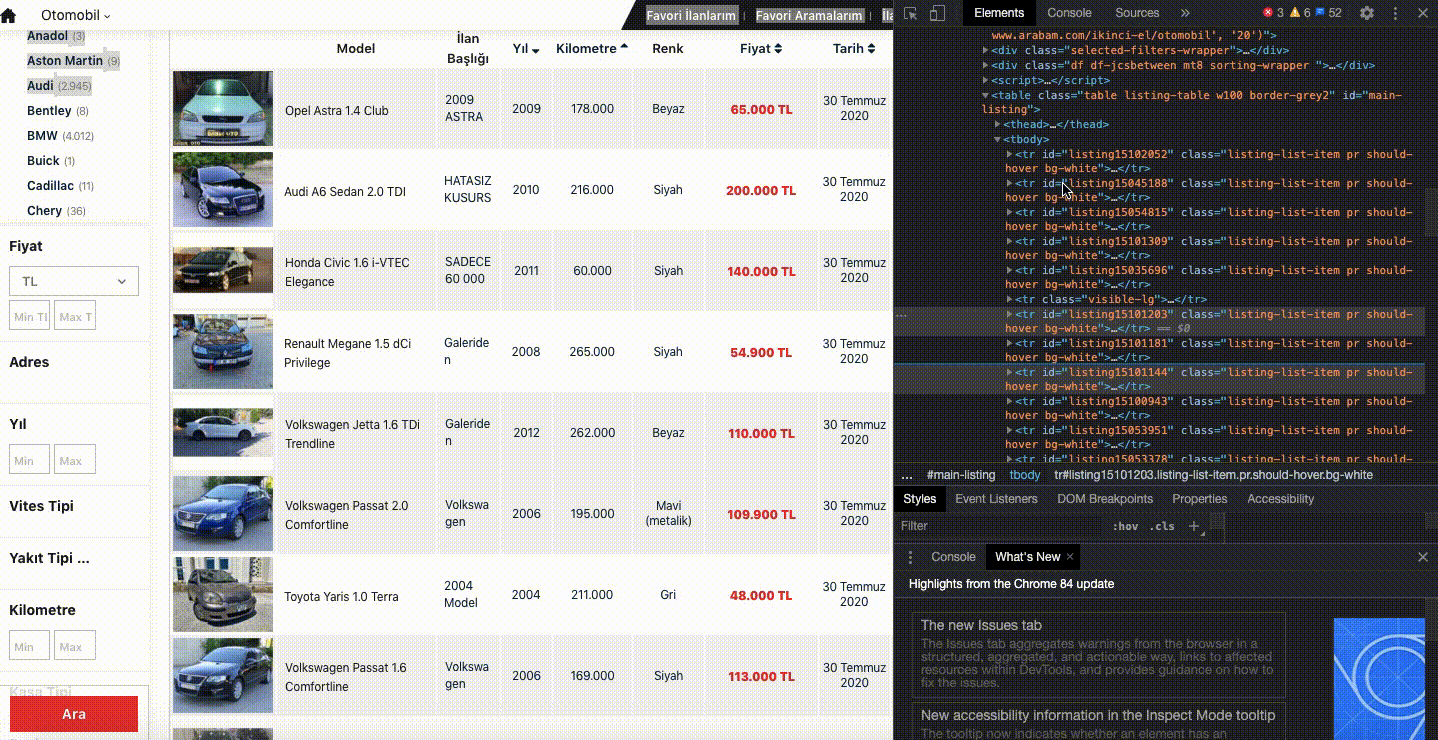Image resolution: width=1438 pixels, height=740 pixels.
Task: Show more DevTools tabs chevron
Action: point(1185,13)
